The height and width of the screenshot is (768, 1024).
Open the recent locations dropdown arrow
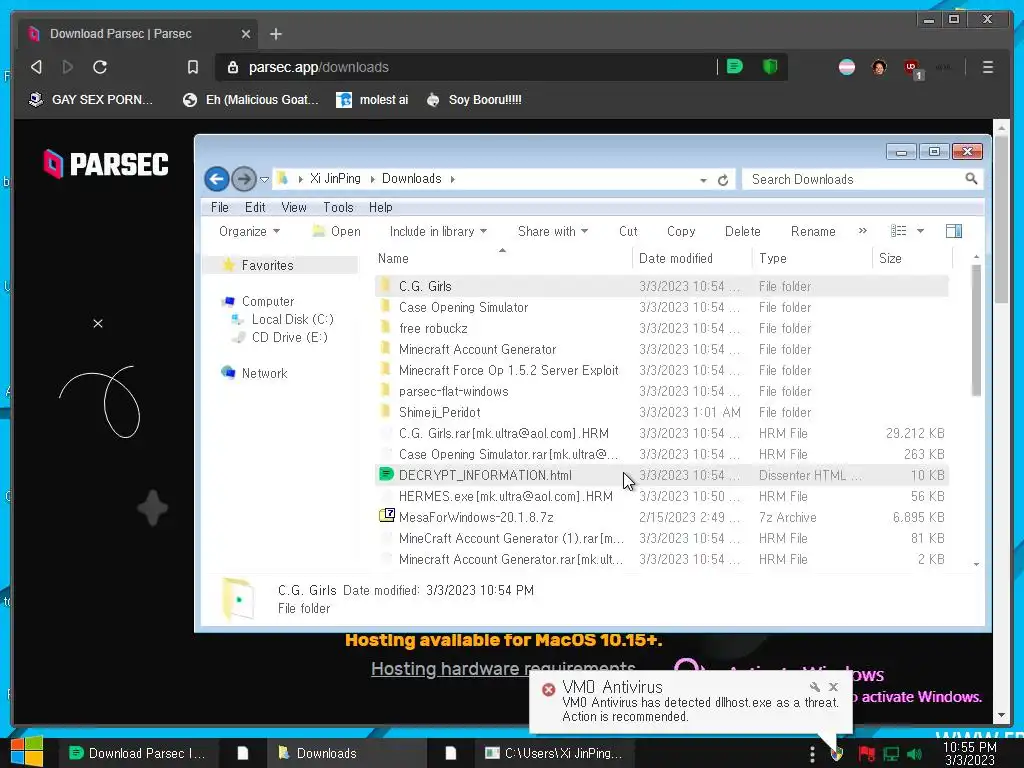click(x=264, y=180)
